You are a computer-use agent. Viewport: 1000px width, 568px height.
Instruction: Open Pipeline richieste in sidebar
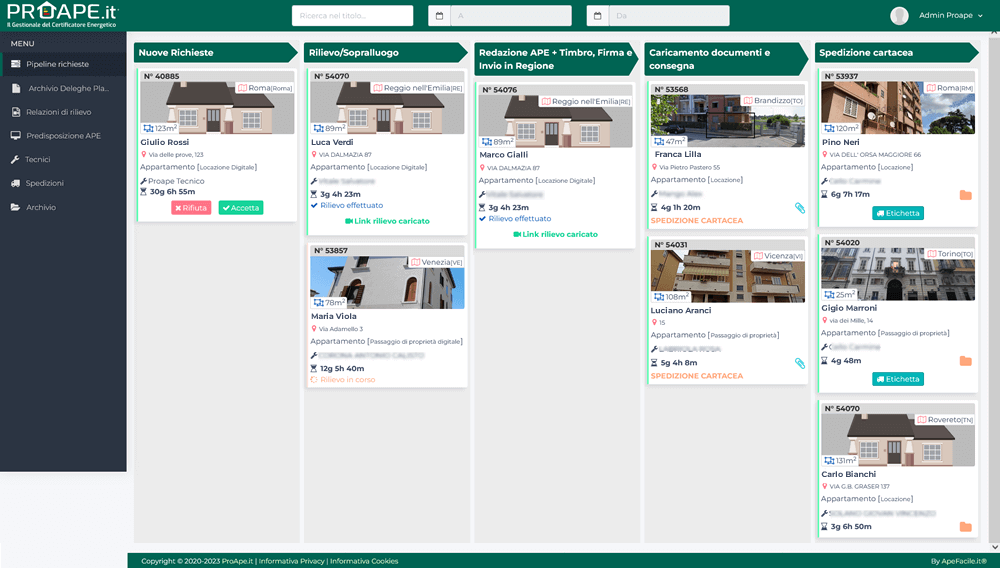point(57,64)
